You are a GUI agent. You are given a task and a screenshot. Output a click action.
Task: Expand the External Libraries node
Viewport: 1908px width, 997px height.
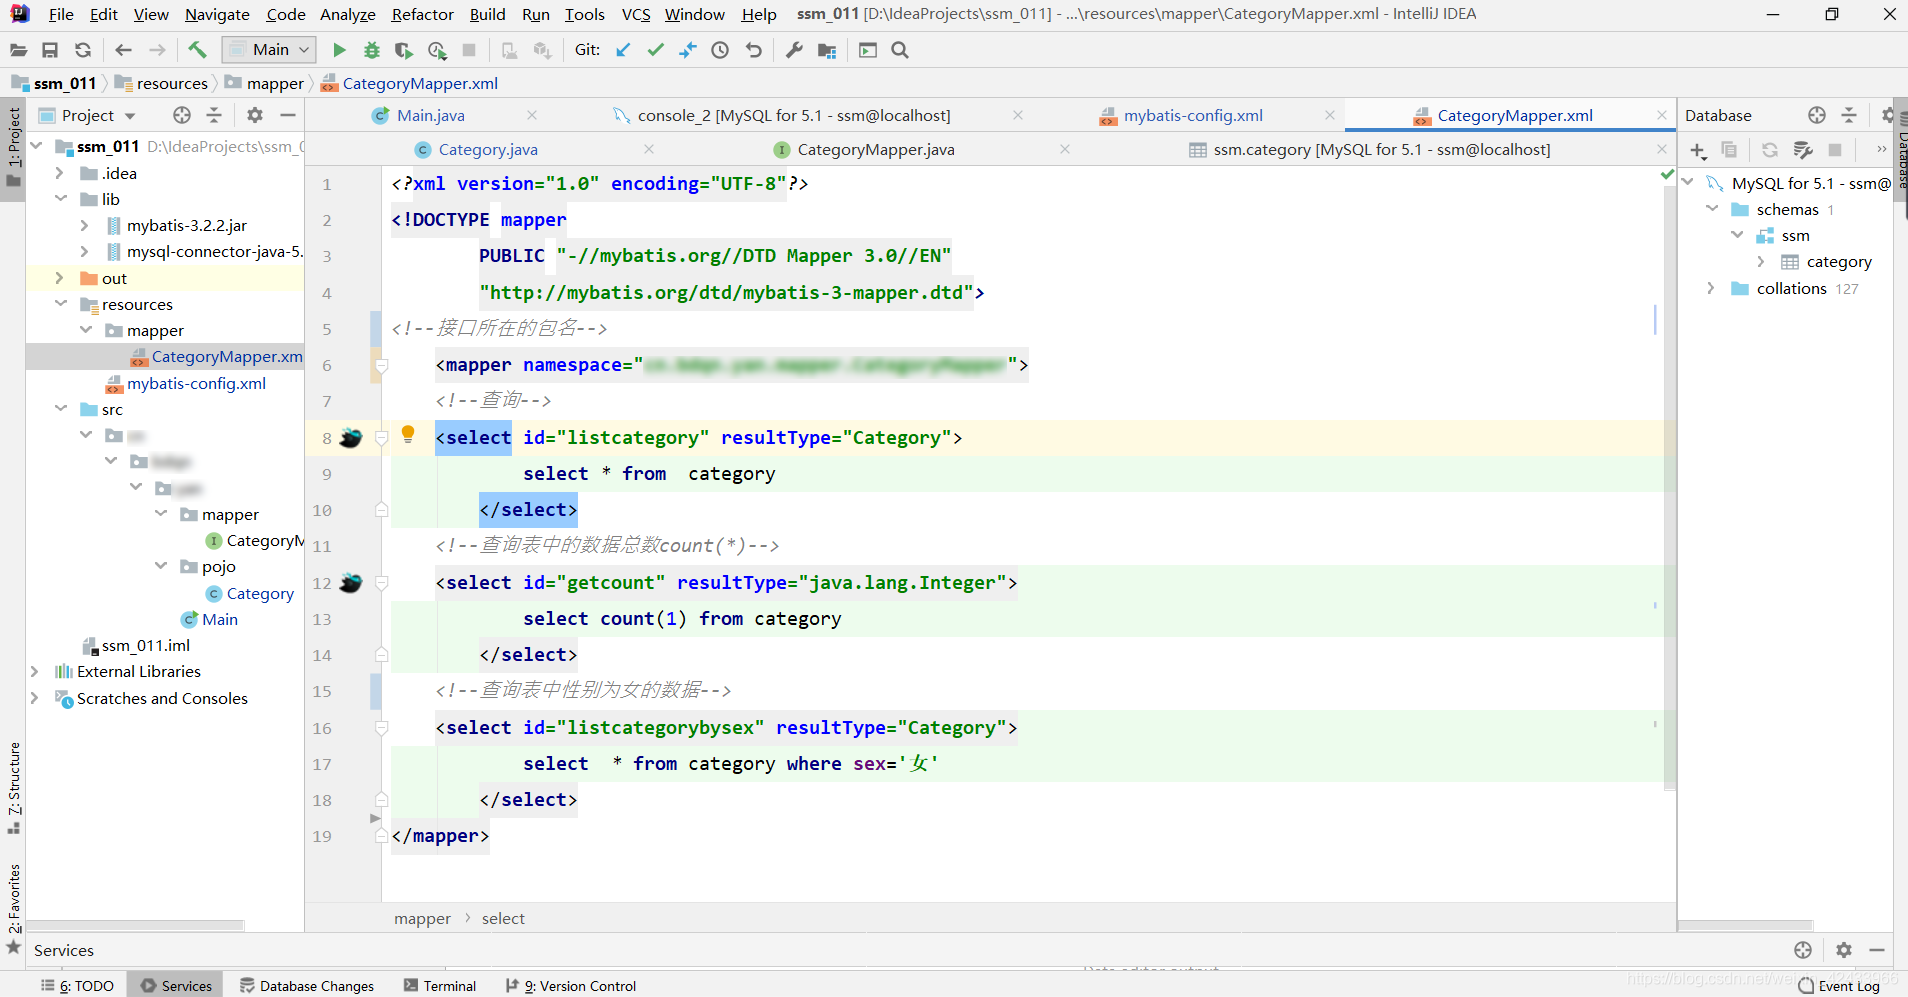[35, 671]
